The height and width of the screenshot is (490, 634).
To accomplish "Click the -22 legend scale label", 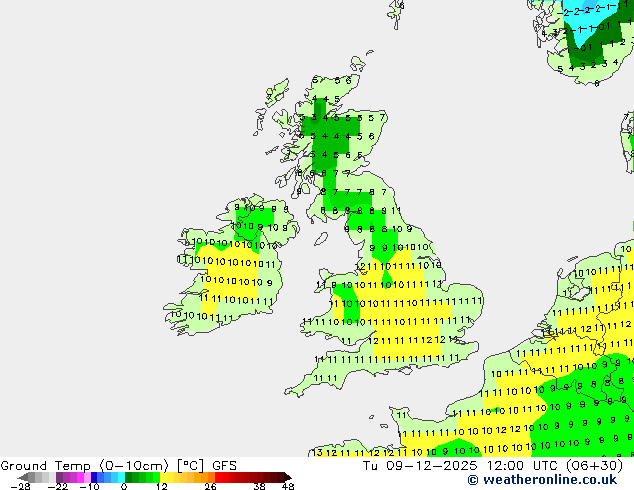I will [x=58, y=486].
